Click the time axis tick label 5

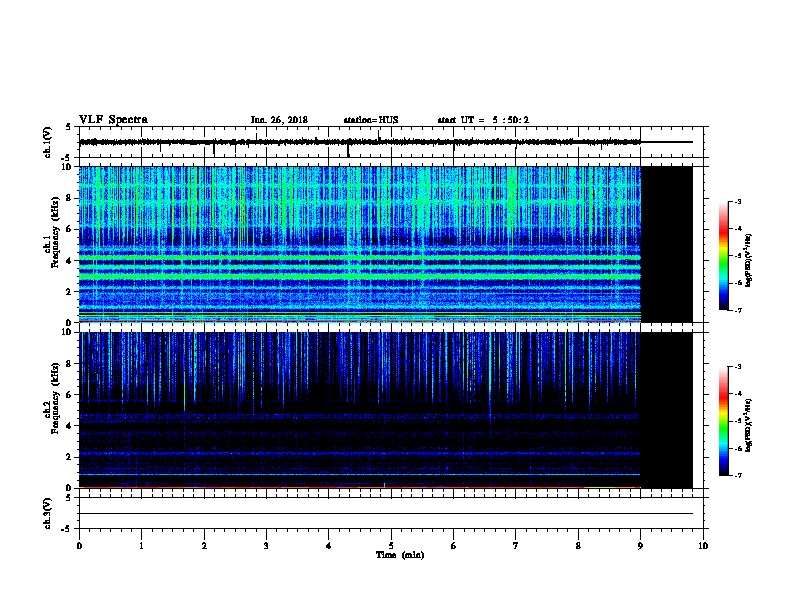point(391,545)
